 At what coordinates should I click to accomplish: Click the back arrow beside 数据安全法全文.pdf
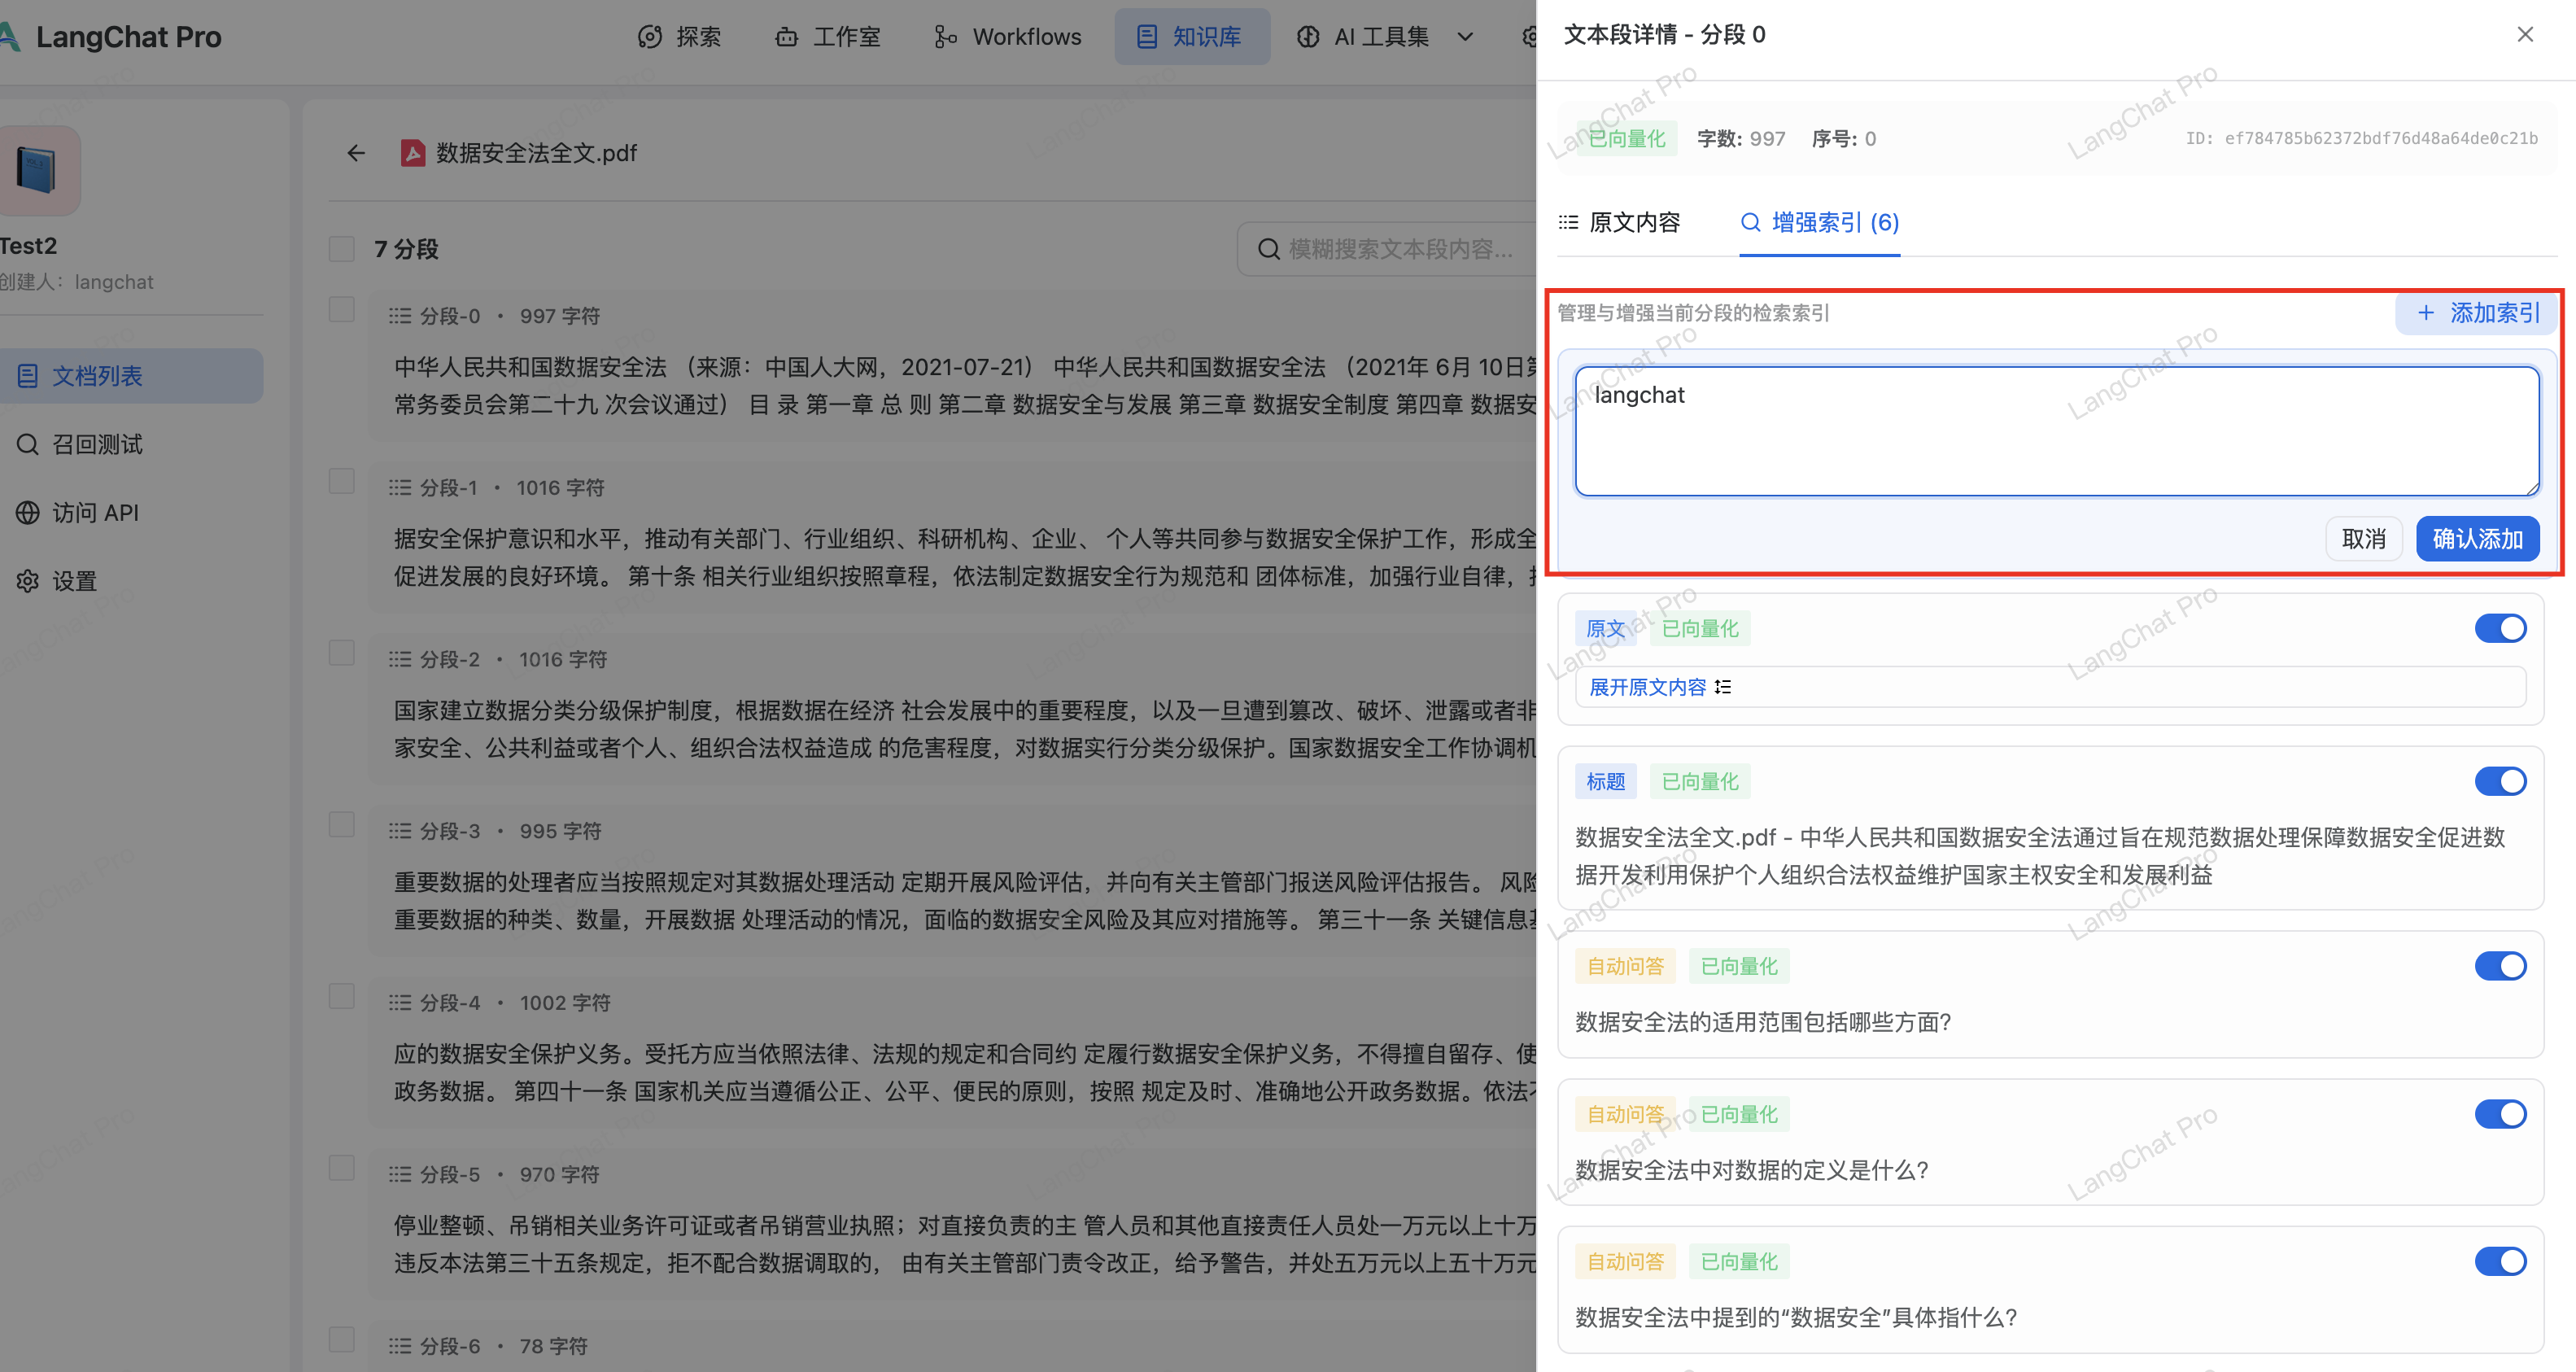(356, 153)
